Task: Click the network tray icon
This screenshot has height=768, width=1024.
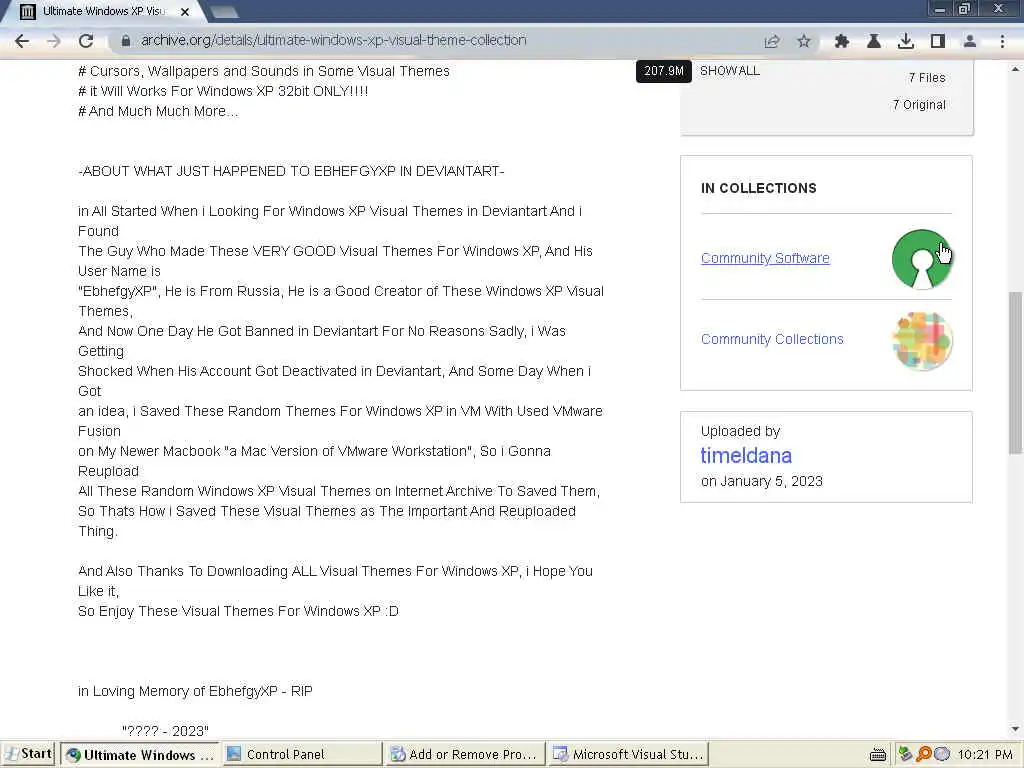Action: click(904, 754)
